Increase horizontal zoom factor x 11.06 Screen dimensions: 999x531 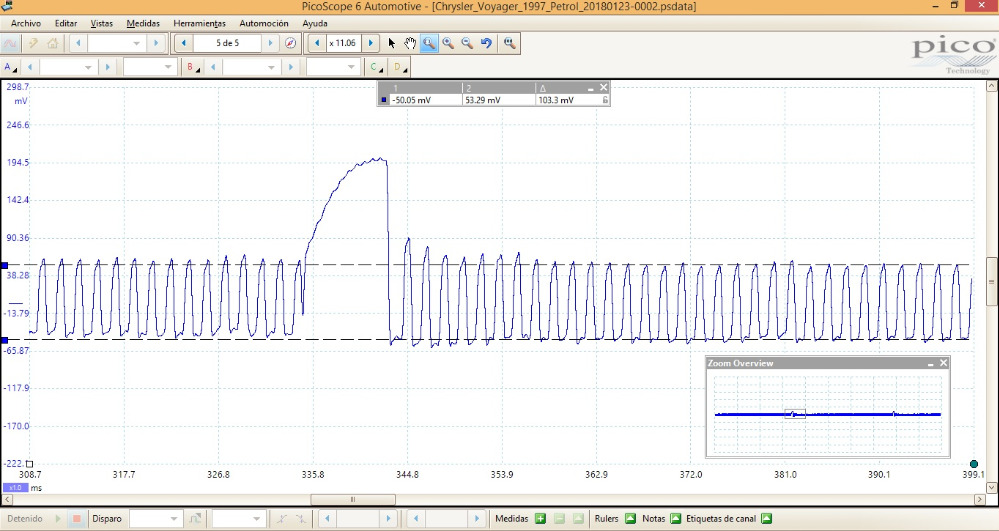[x=370, y=43]
